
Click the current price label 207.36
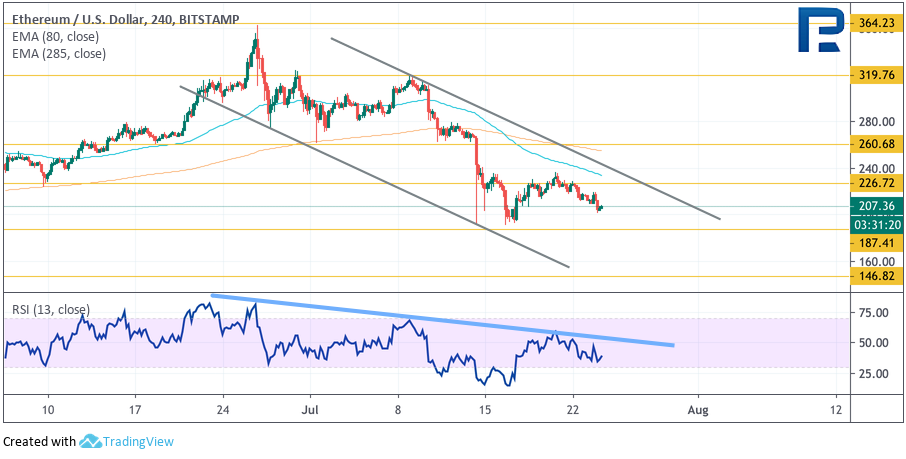(x=876, y=207)
